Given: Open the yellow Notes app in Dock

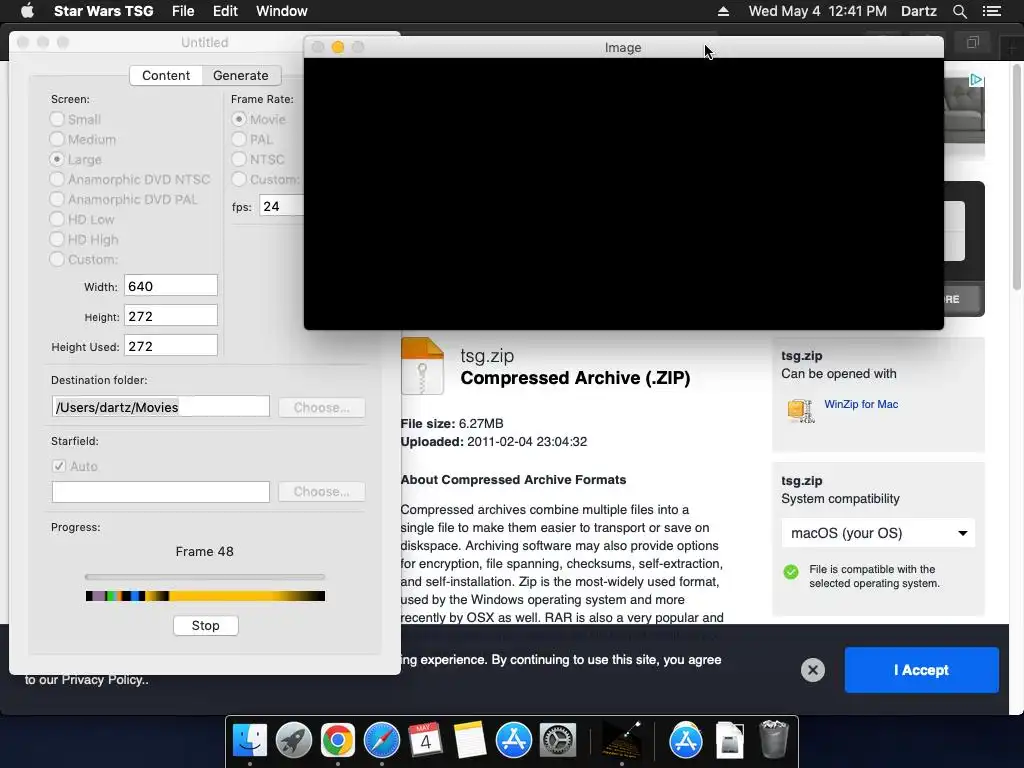Looking at the screenshot, I should tap(470, 741).
